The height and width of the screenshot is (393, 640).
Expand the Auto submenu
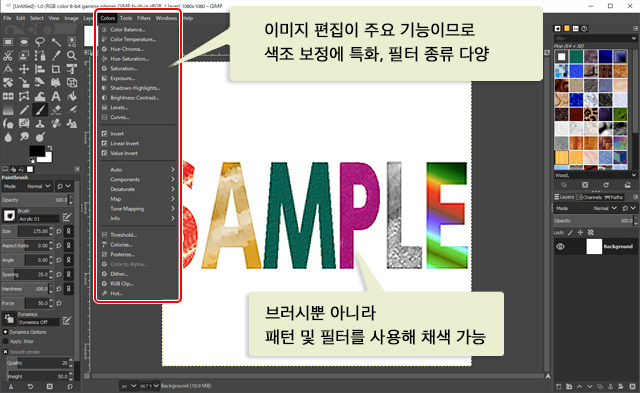138,169
